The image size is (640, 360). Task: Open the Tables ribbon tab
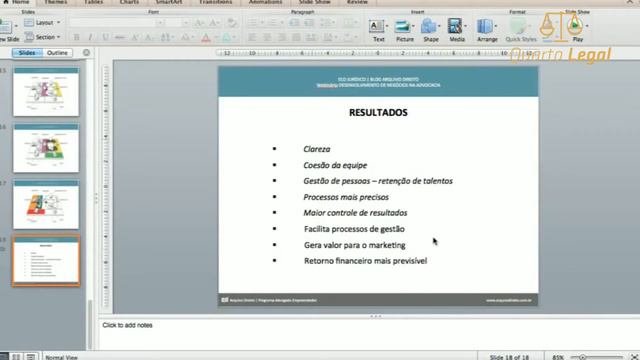click(93, 2)
